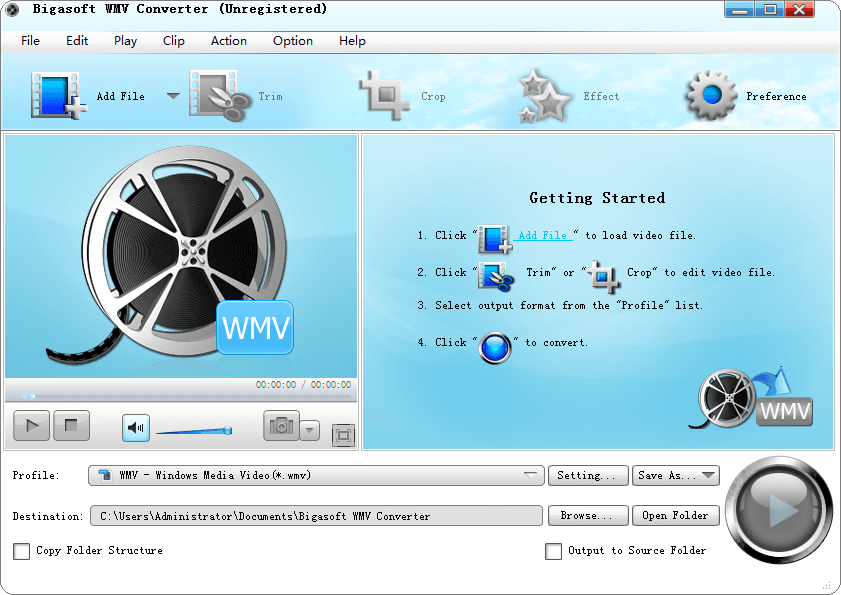This screenshot has height=595, width=841.
Task: Open the Profile format dropdown
Action: tap(316, 475)
